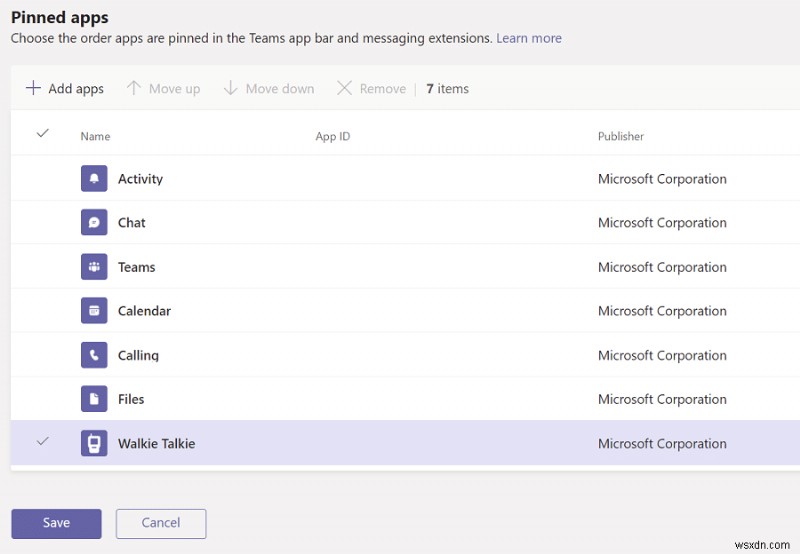Select the Activity row name
800x554 pixels.
click(140, 179)
